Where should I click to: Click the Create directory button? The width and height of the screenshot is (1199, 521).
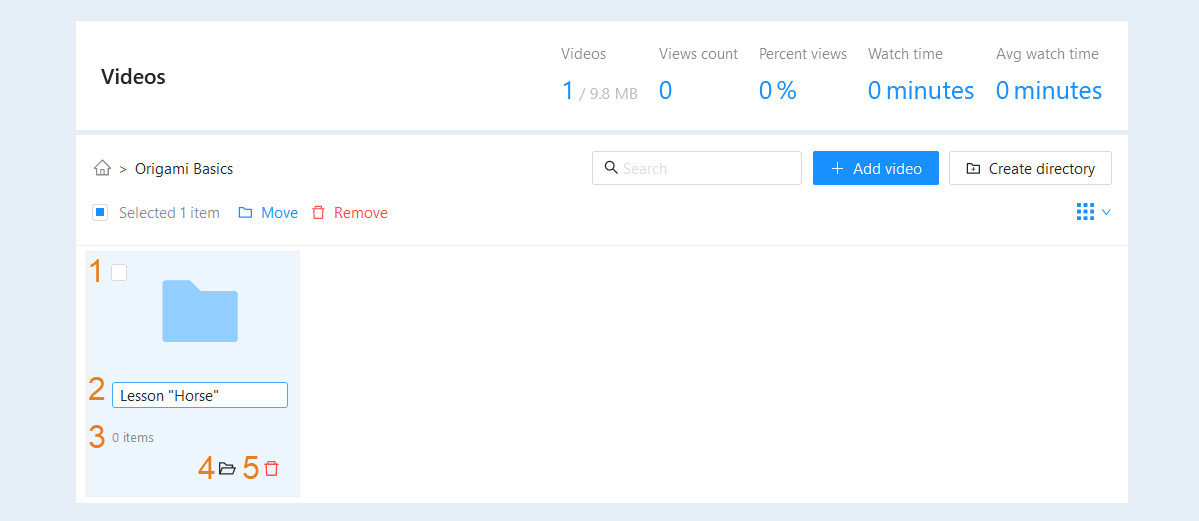click(1030, 168)
